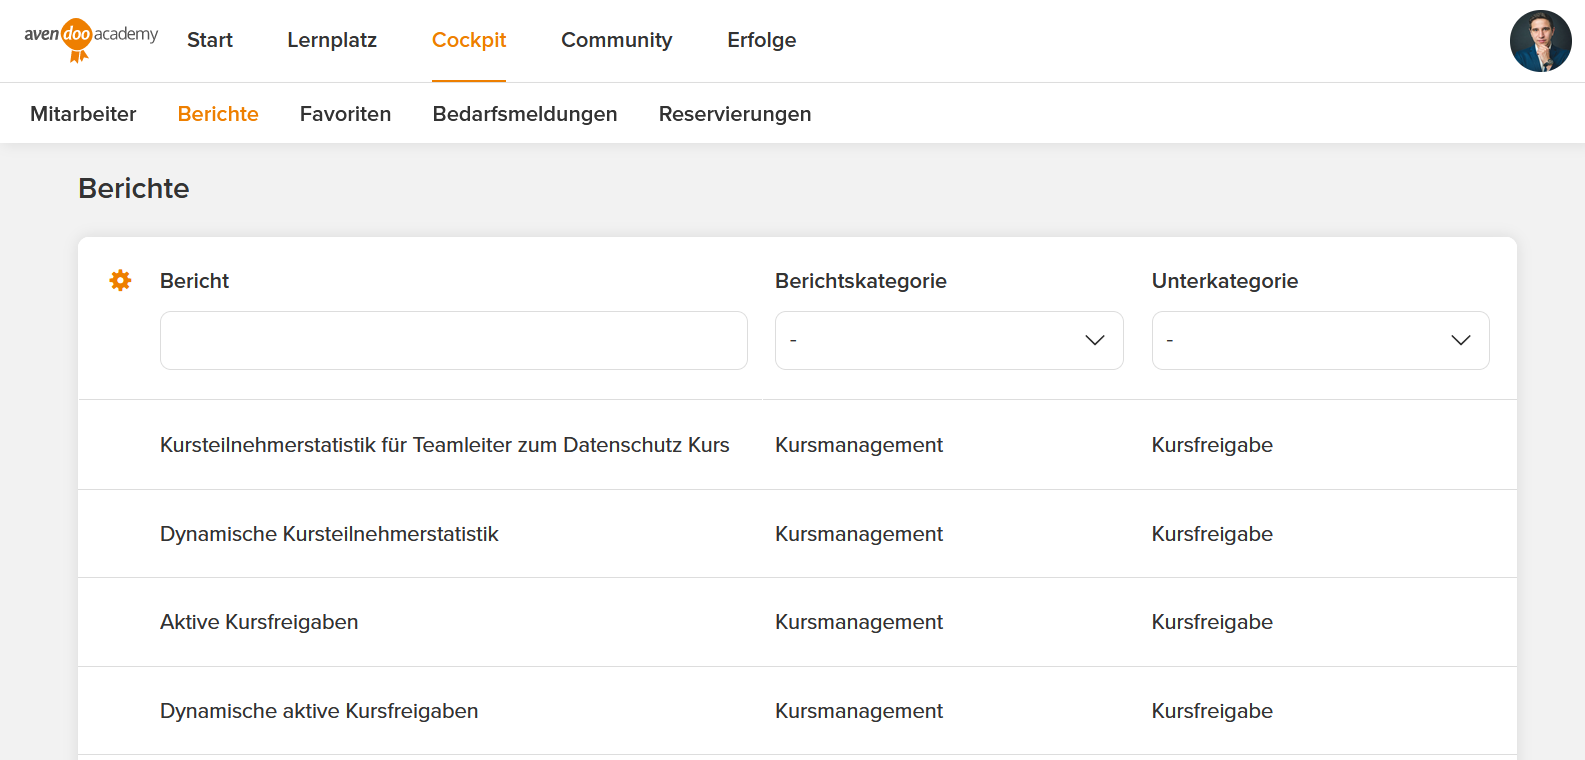Select the Berichte sub-tab
The height and width of the screenshot is (760, 1585).
218,114
